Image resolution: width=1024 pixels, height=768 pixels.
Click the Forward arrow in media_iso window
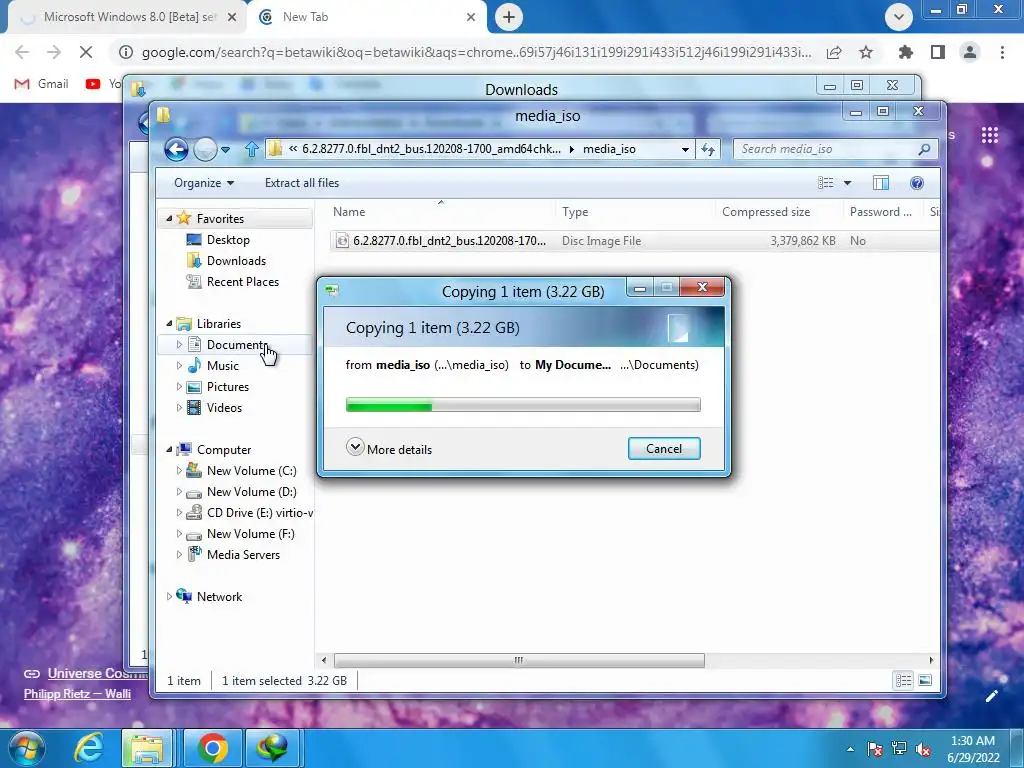pyautogui.click(x=205, y=150)
